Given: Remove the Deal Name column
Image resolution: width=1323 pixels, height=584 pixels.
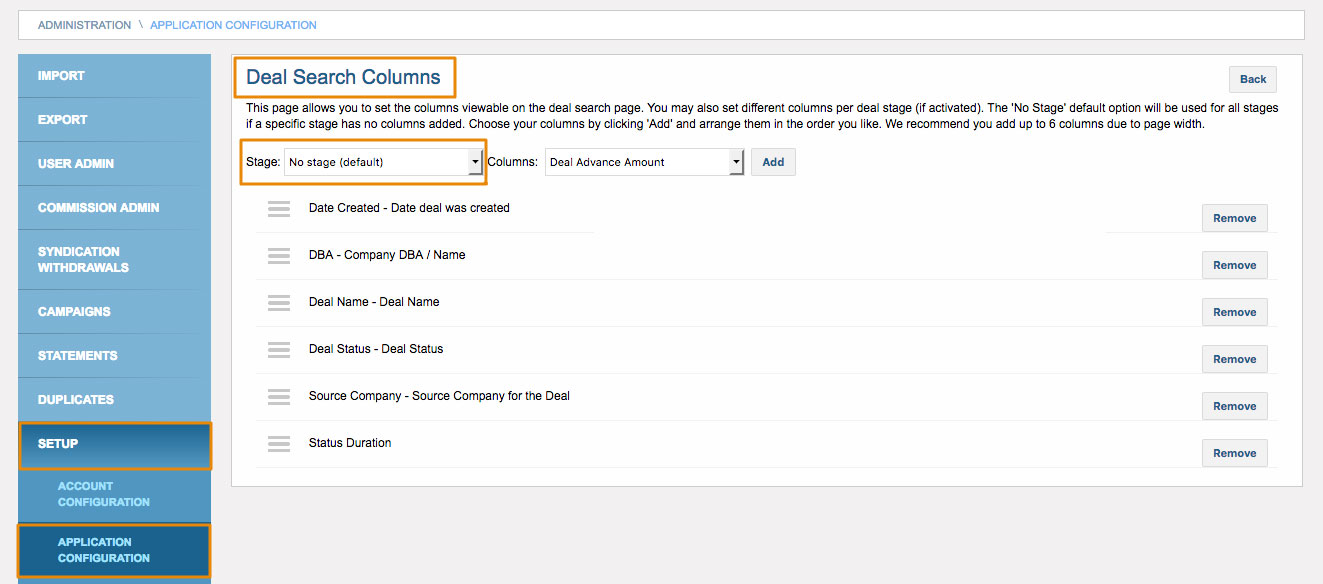Looking at the screenshot, I should point(1235,312).
